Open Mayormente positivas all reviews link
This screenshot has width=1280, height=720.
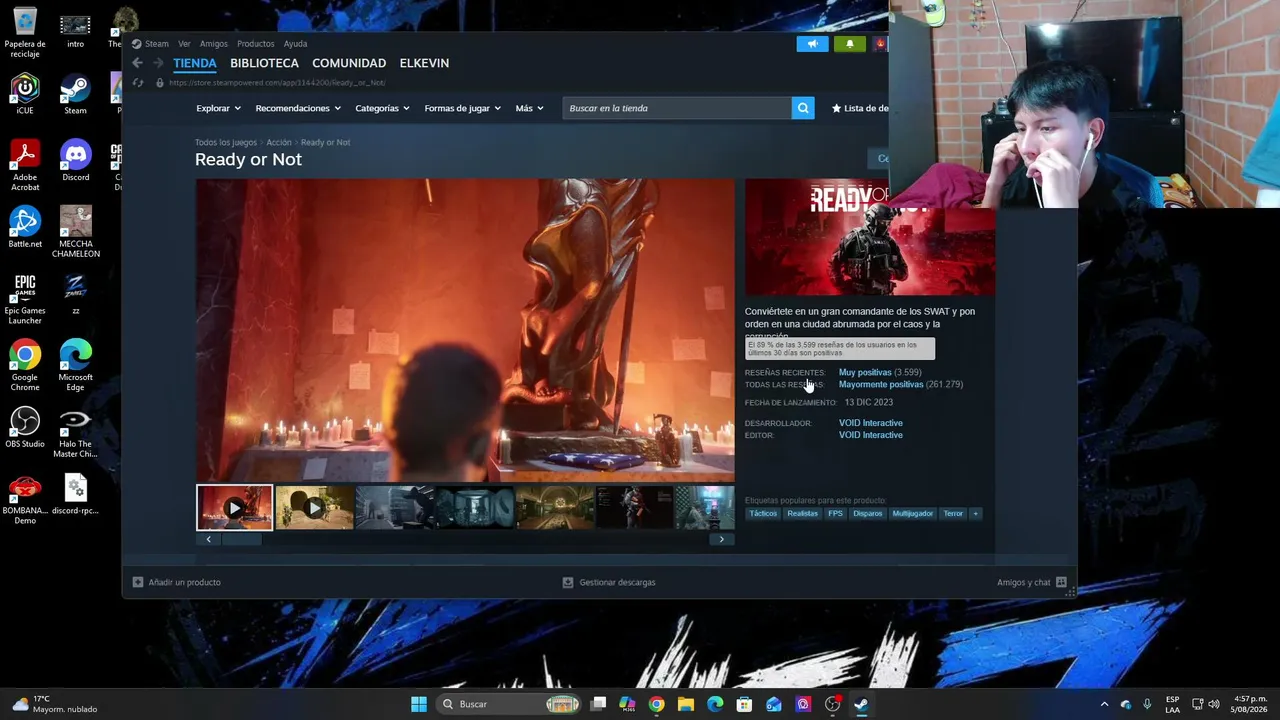pyautogui.click(x=881, y=384)
